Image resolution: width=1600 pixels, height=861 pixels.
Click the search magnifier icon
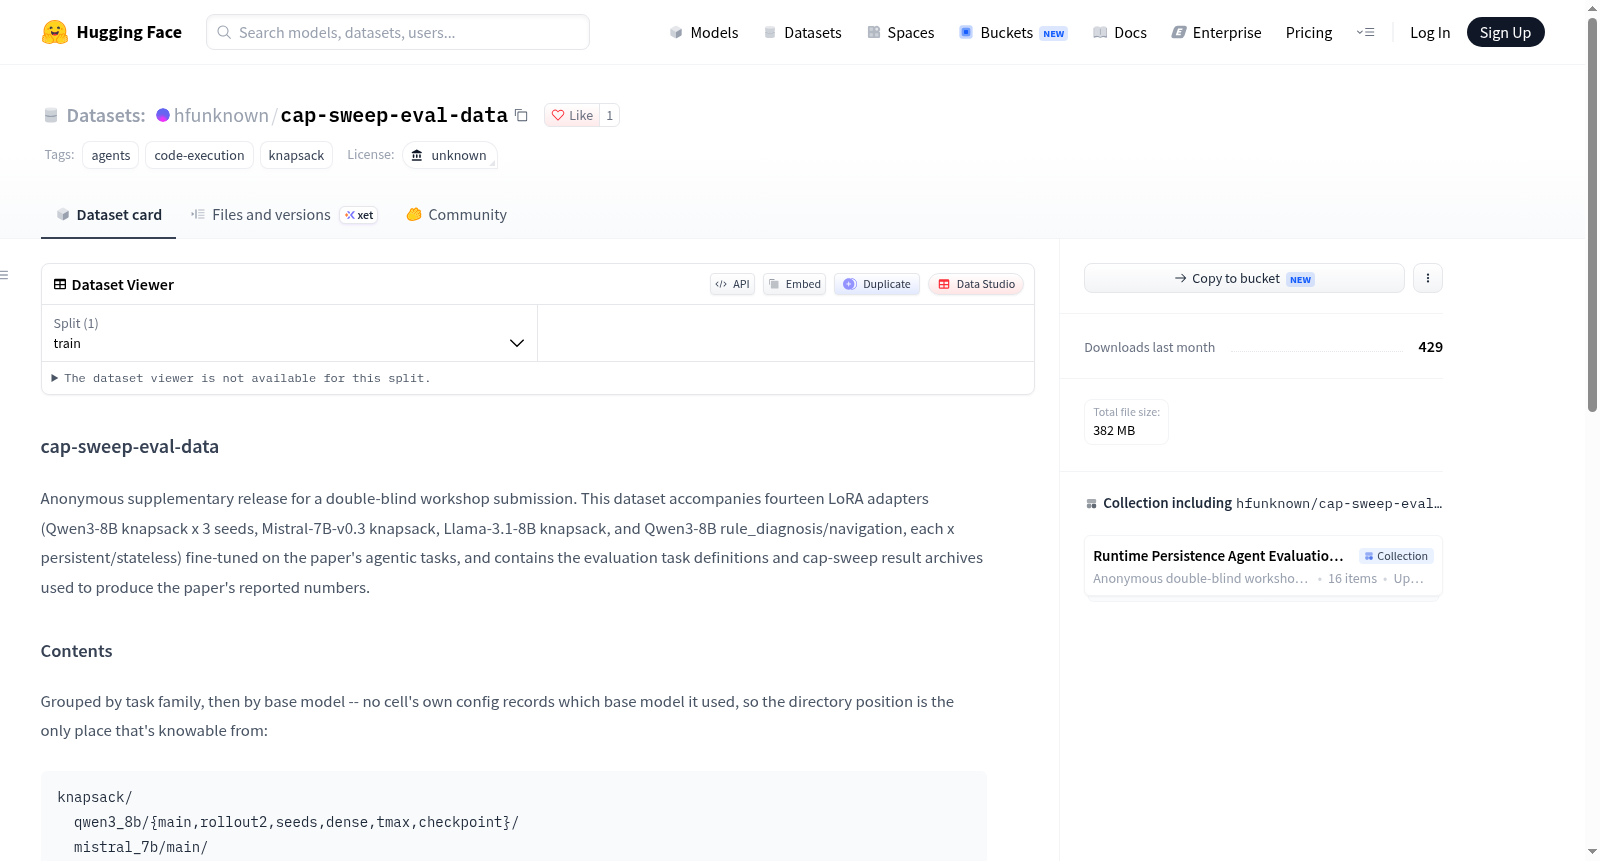(x=224, y=32)
